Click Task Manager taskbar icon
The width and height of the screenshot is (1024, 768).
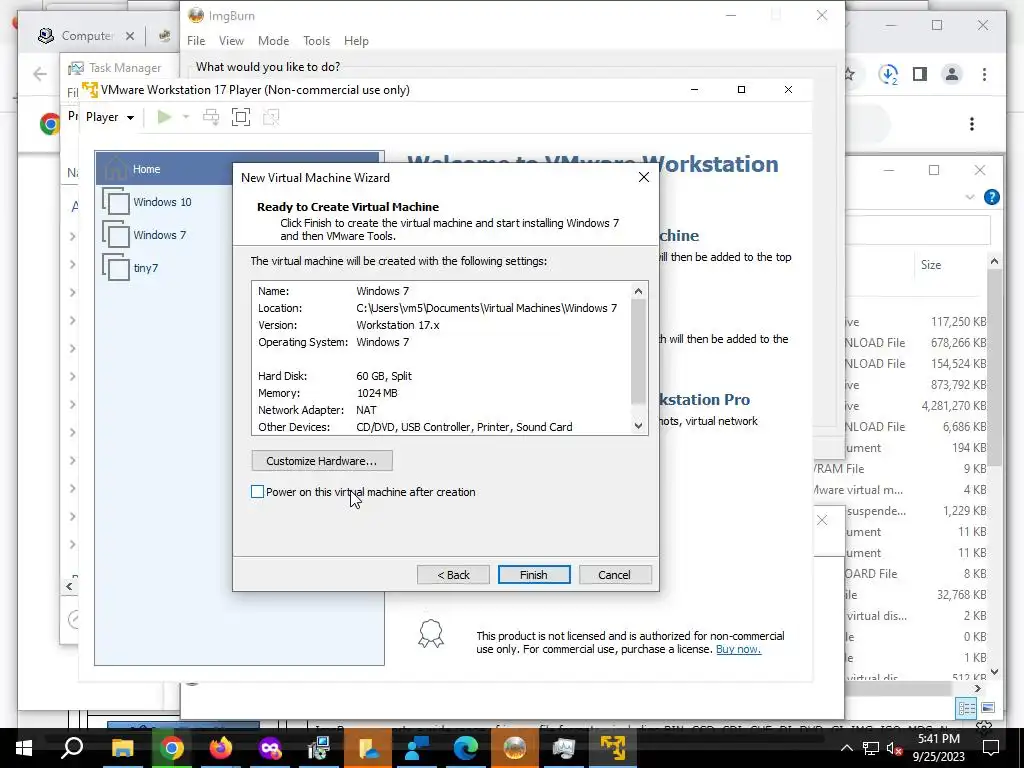pos(564,748)
